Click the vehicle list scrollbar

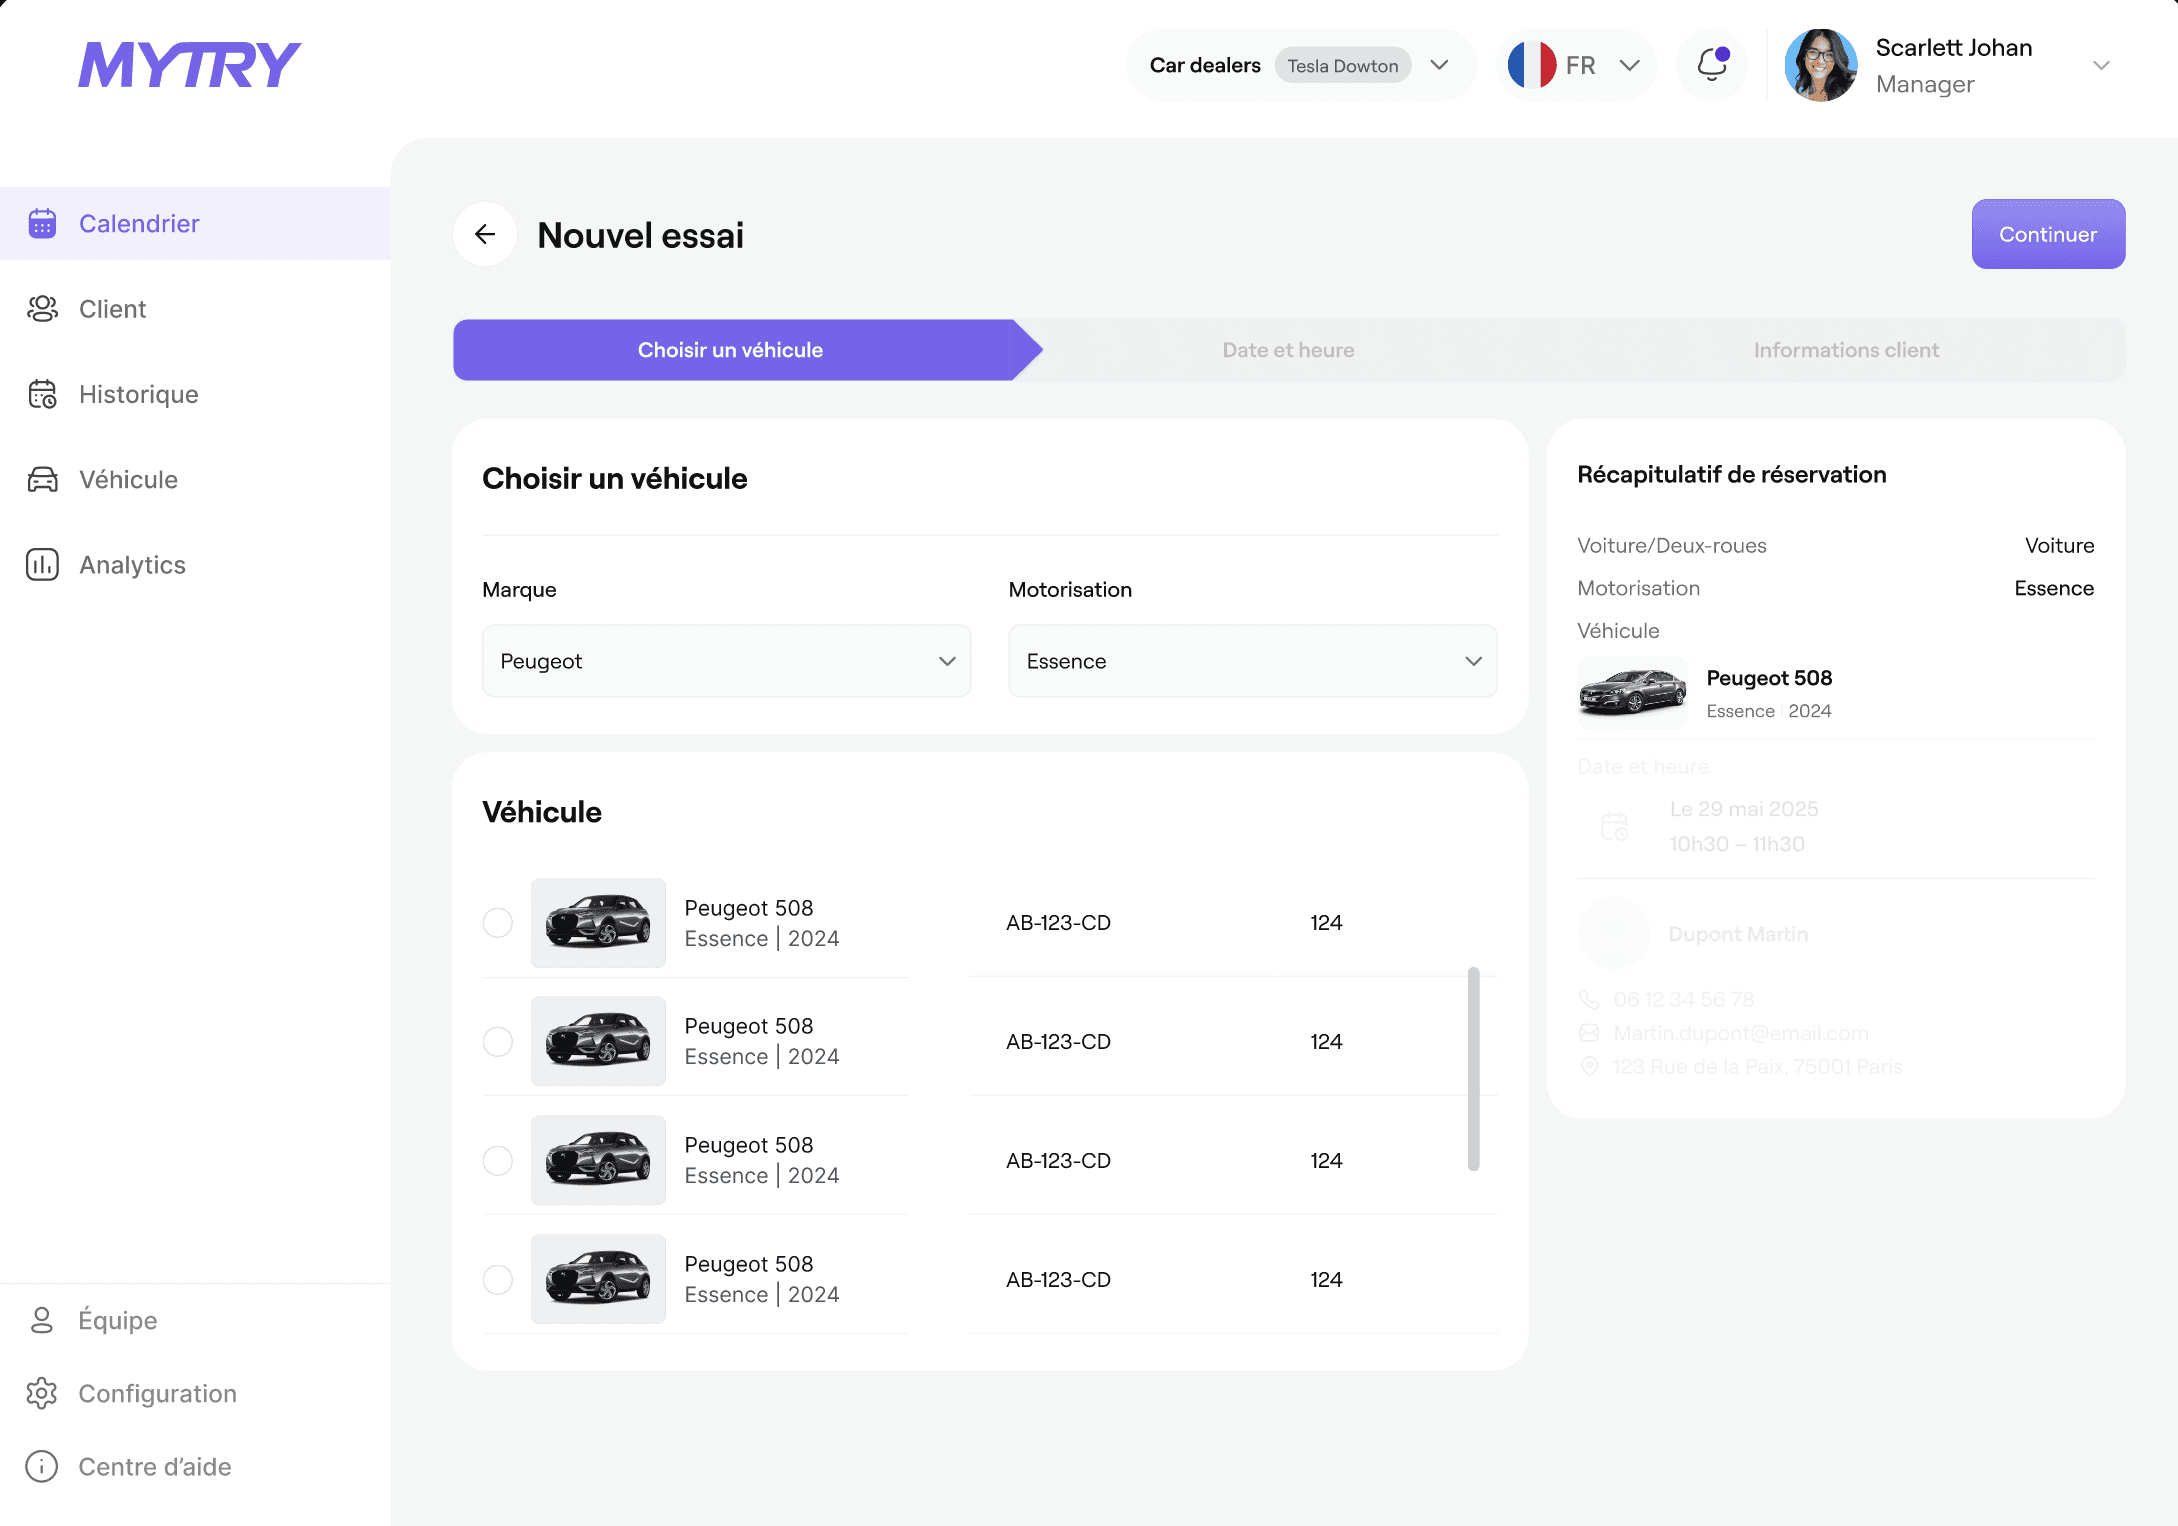point(1473,1068)
